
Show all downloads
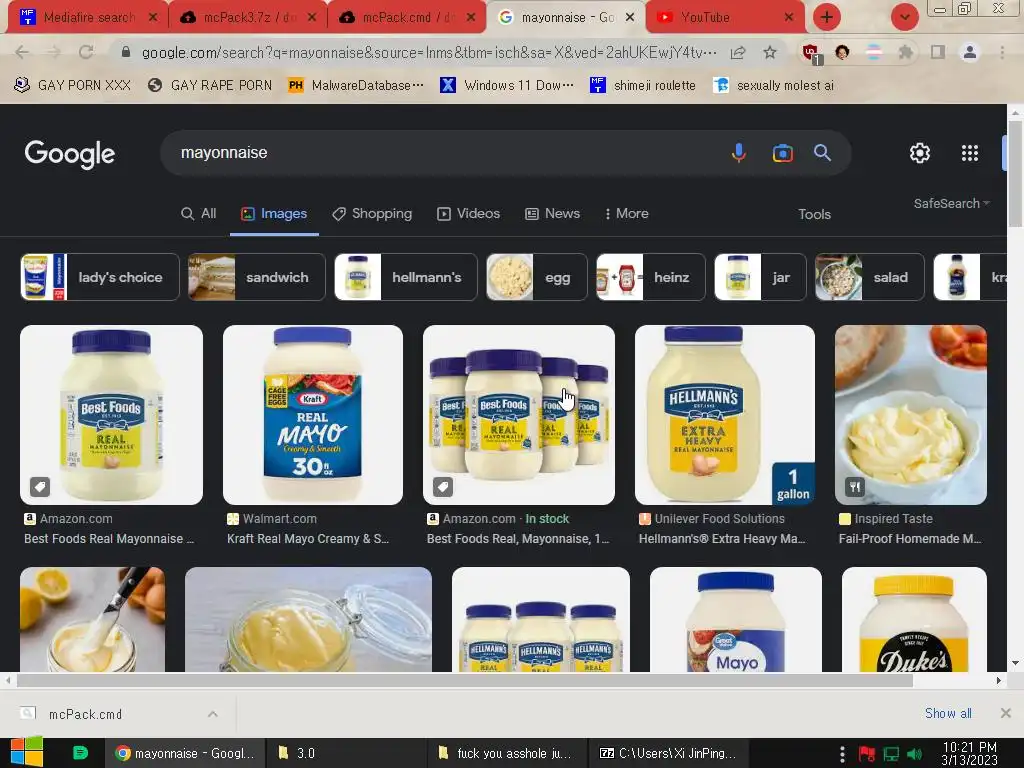948,713
